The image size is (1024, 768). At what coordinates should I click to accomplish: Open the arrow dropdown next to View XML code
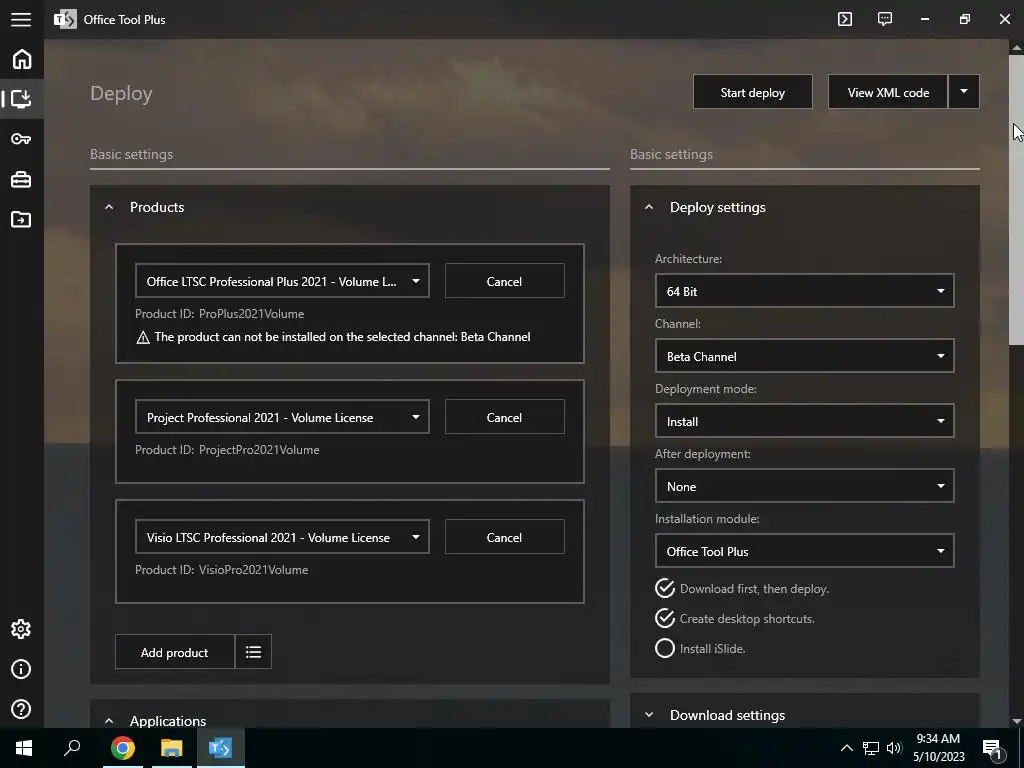click(964, 91)
